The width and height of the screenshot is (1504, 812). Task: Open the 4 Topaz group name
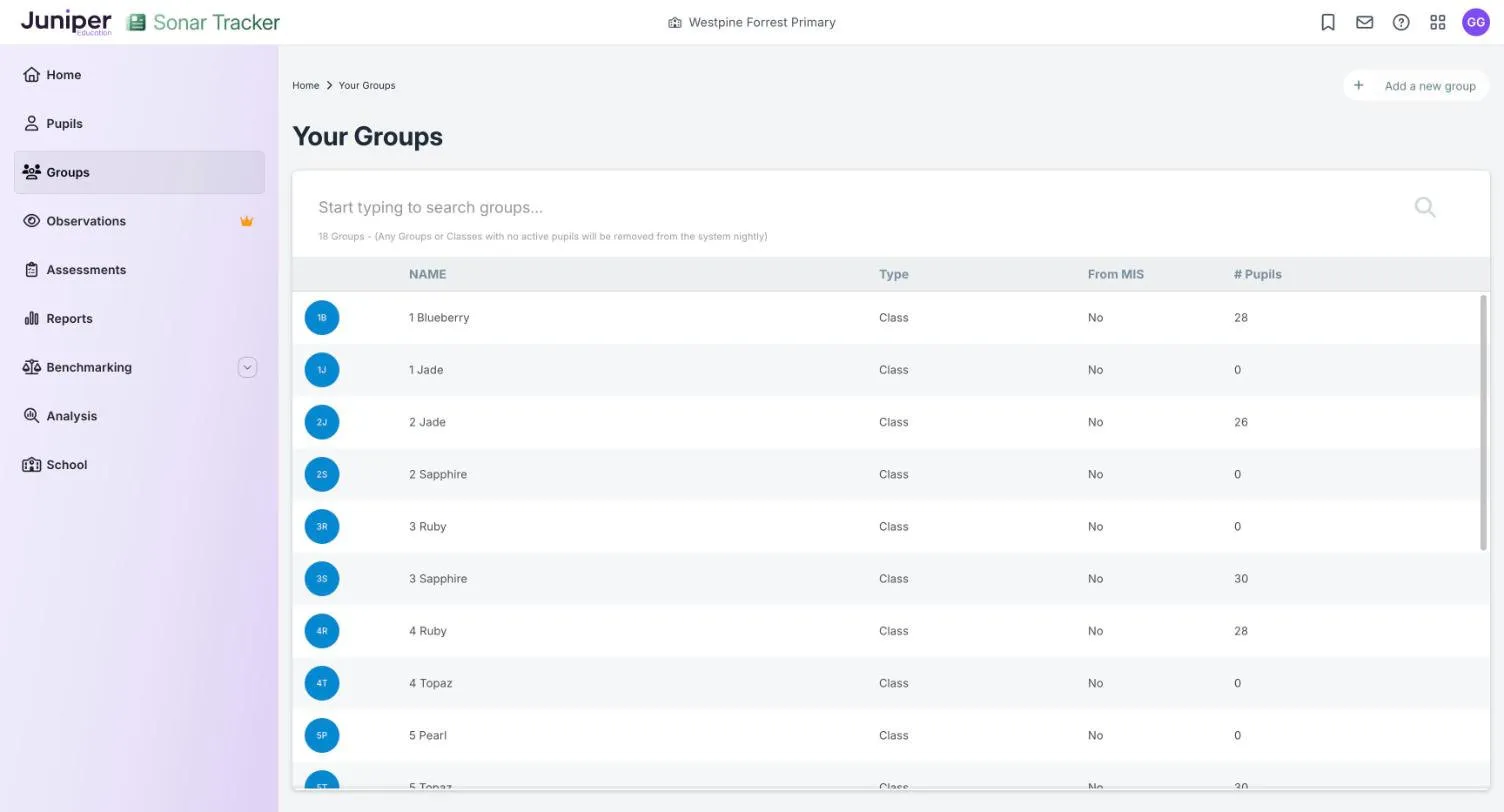[430, 683]
